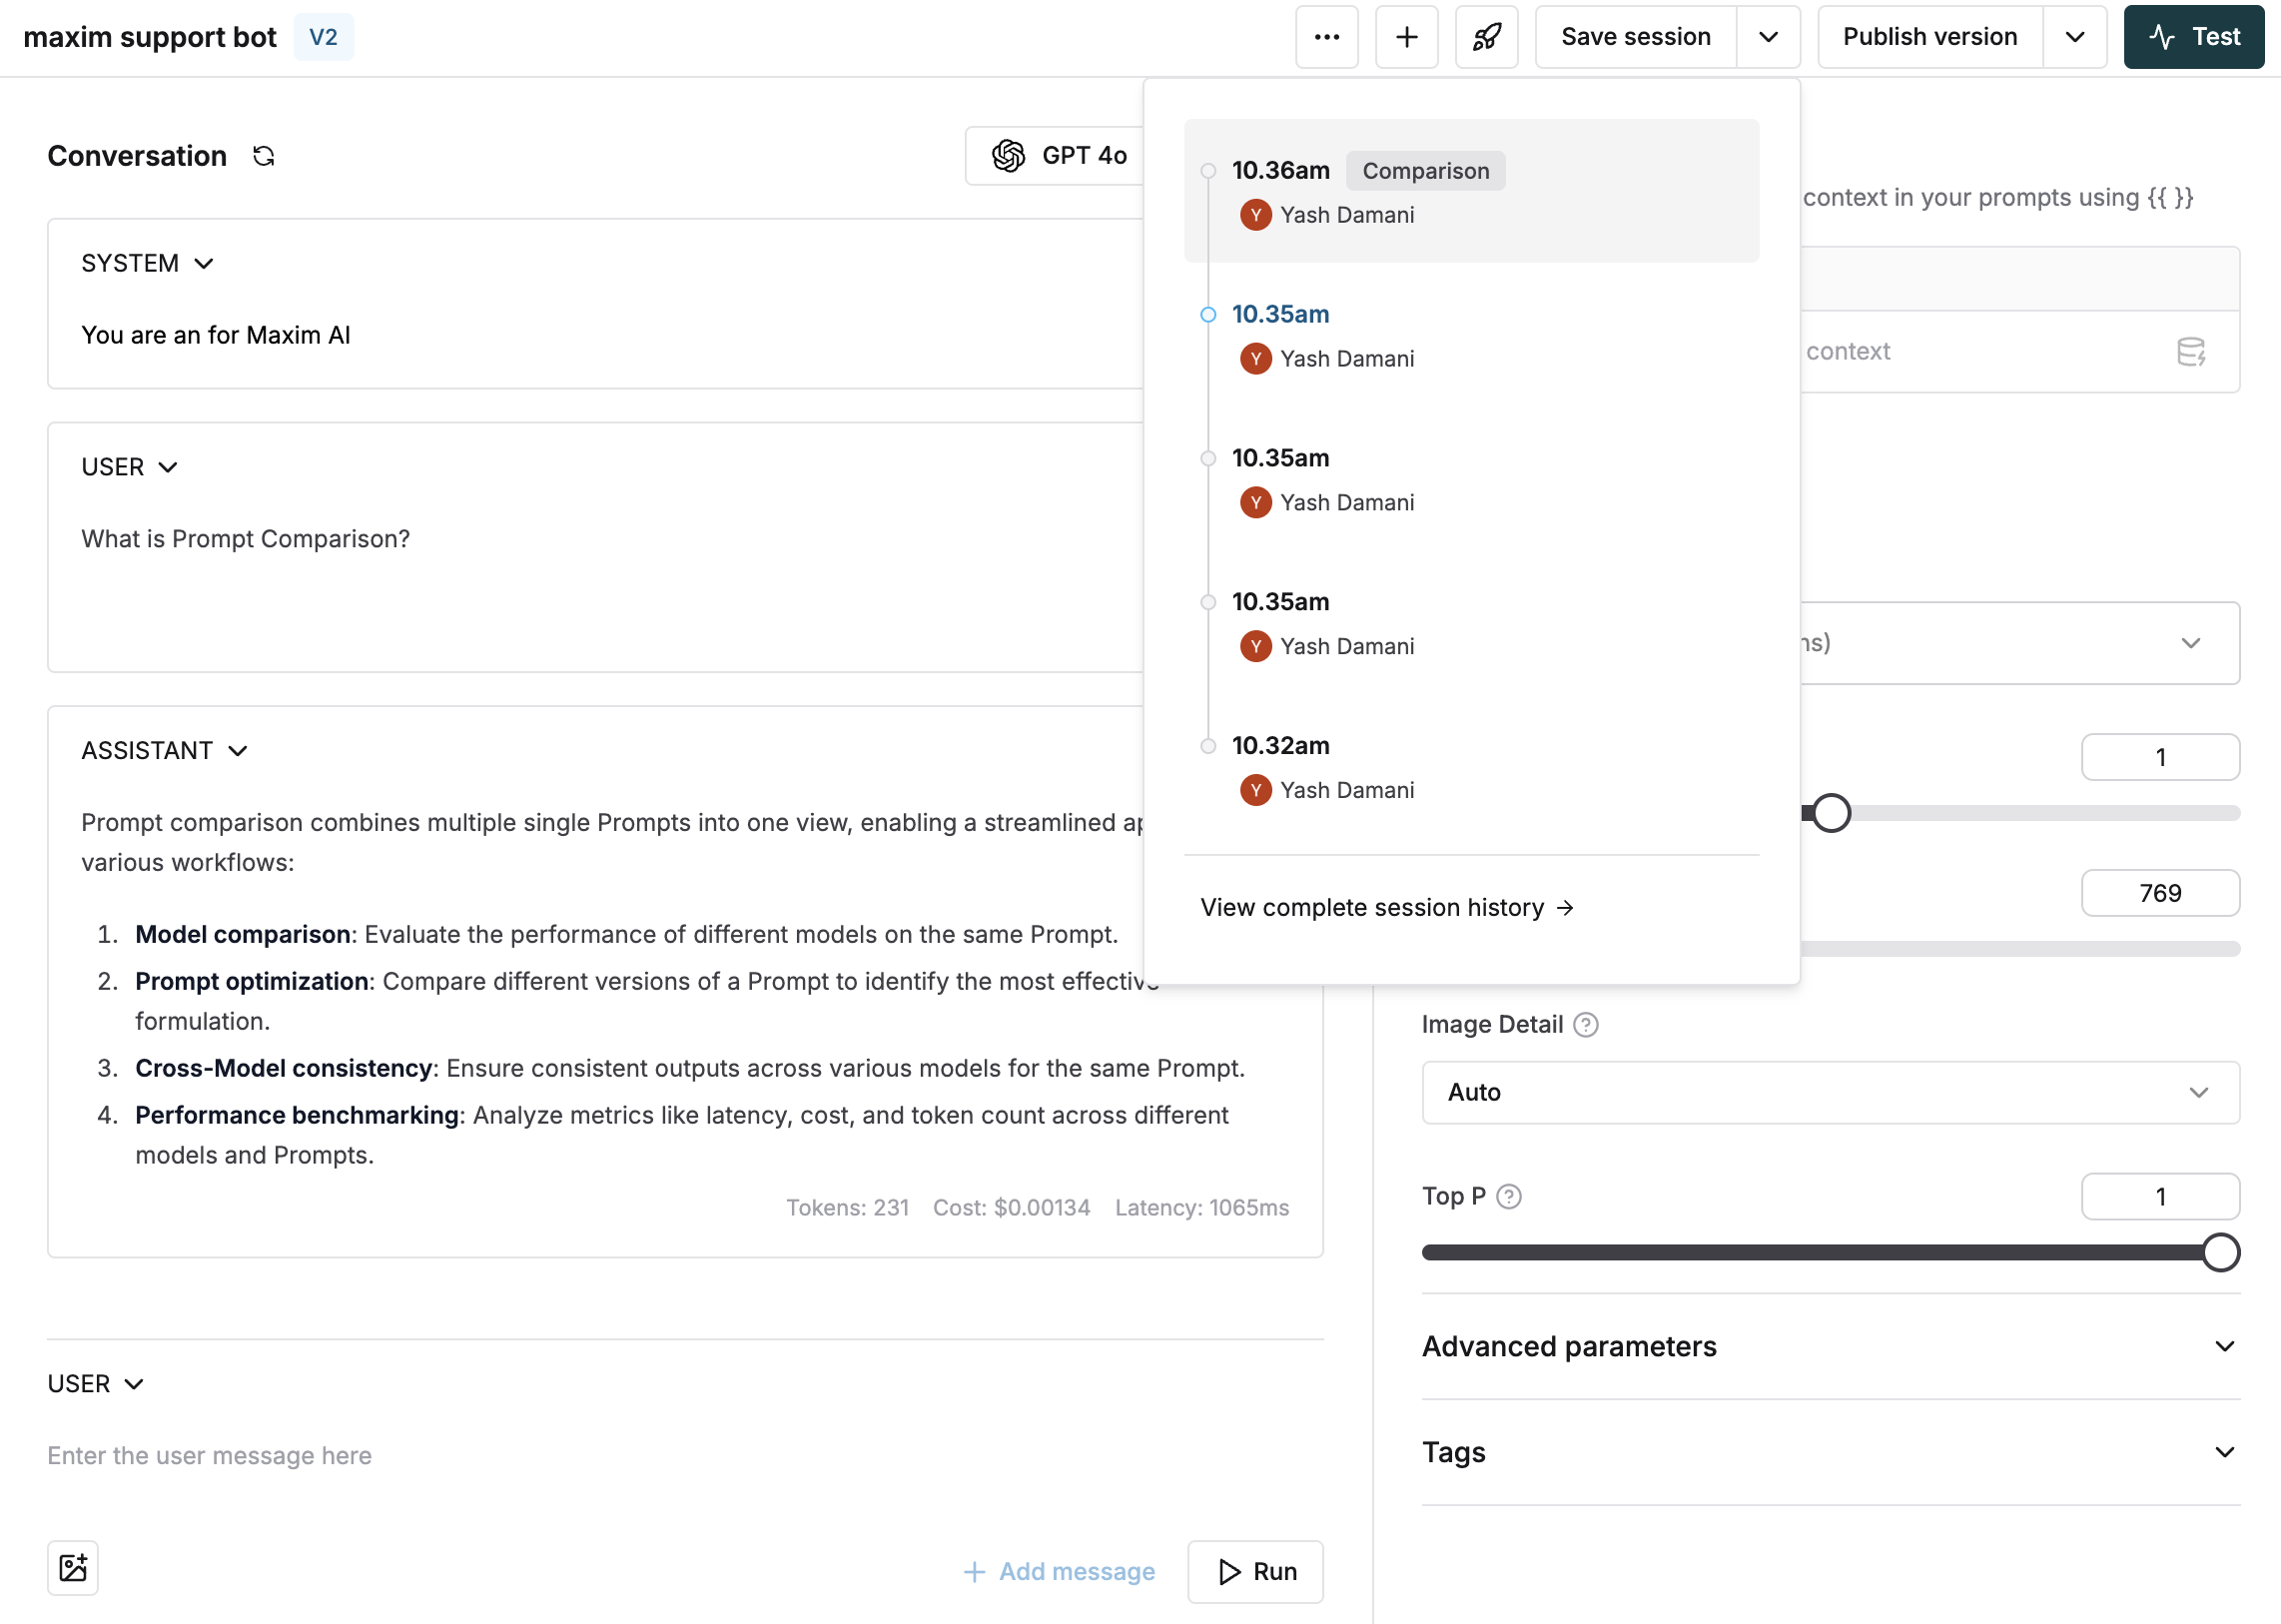Open the Image Detail help tooltip icon
Image resolution: width=2281 pixels, height=1624 pixels.
click(1586, 1024)
